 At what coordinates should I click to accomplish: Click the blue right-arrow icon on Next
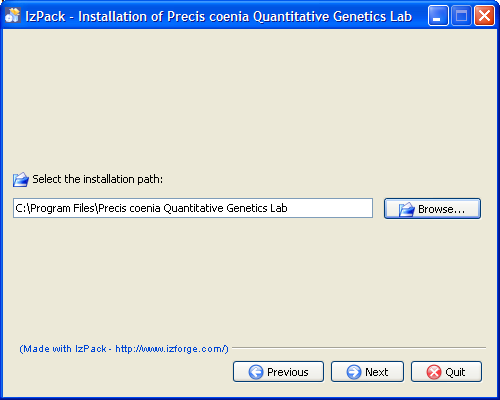(x=354, y=372)
